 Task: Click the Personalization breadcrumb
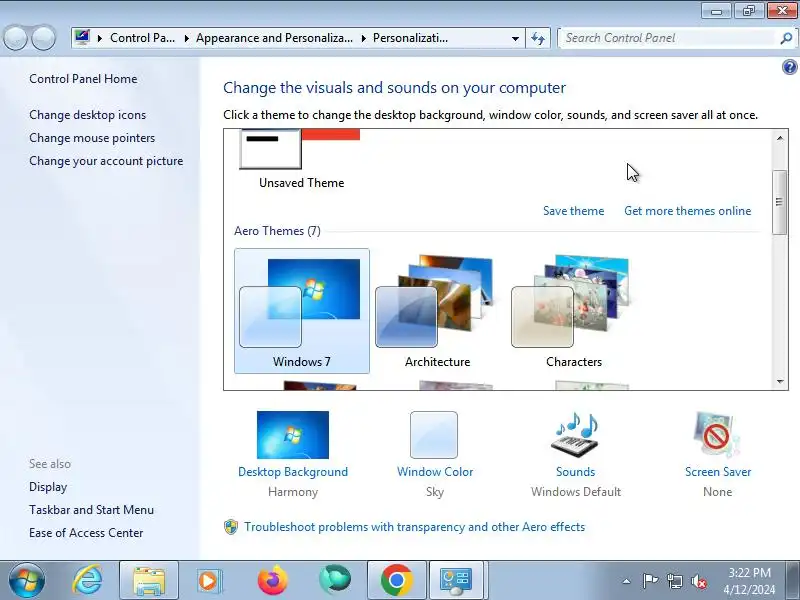click(x=411, y=38)
